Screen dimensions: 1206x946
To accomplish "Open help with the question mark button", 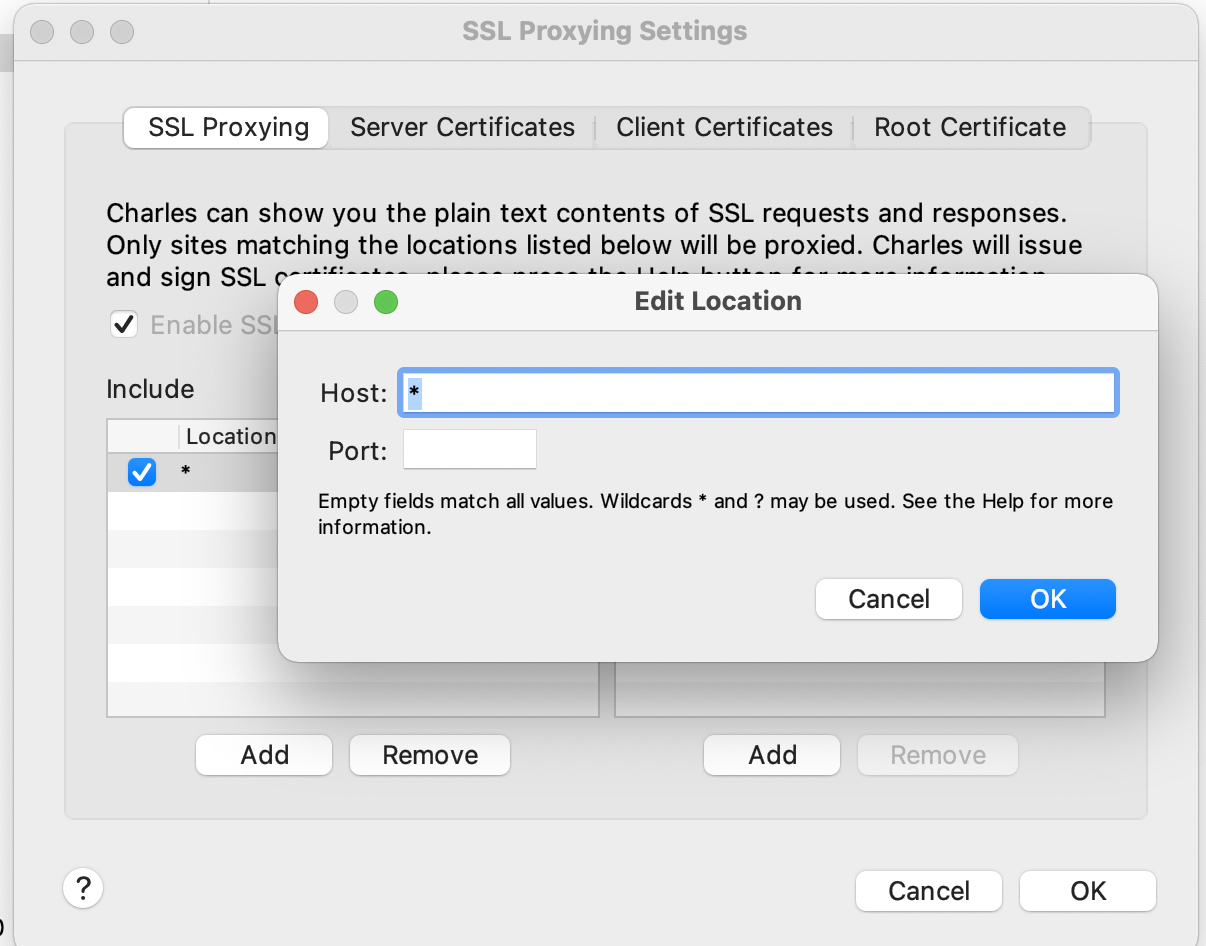I will click(83, 887).
